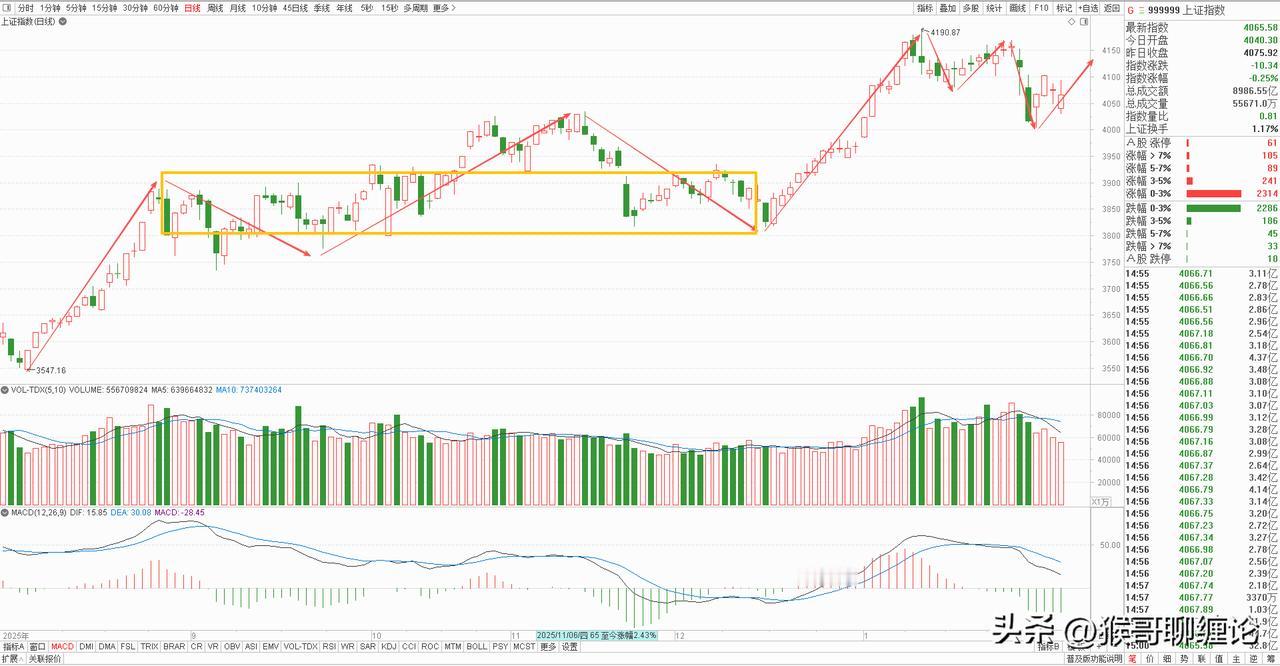The height and width of the screenshot is (666, 1280).
Task: Click the G icon beside 999999
Action: [1130, 10]
